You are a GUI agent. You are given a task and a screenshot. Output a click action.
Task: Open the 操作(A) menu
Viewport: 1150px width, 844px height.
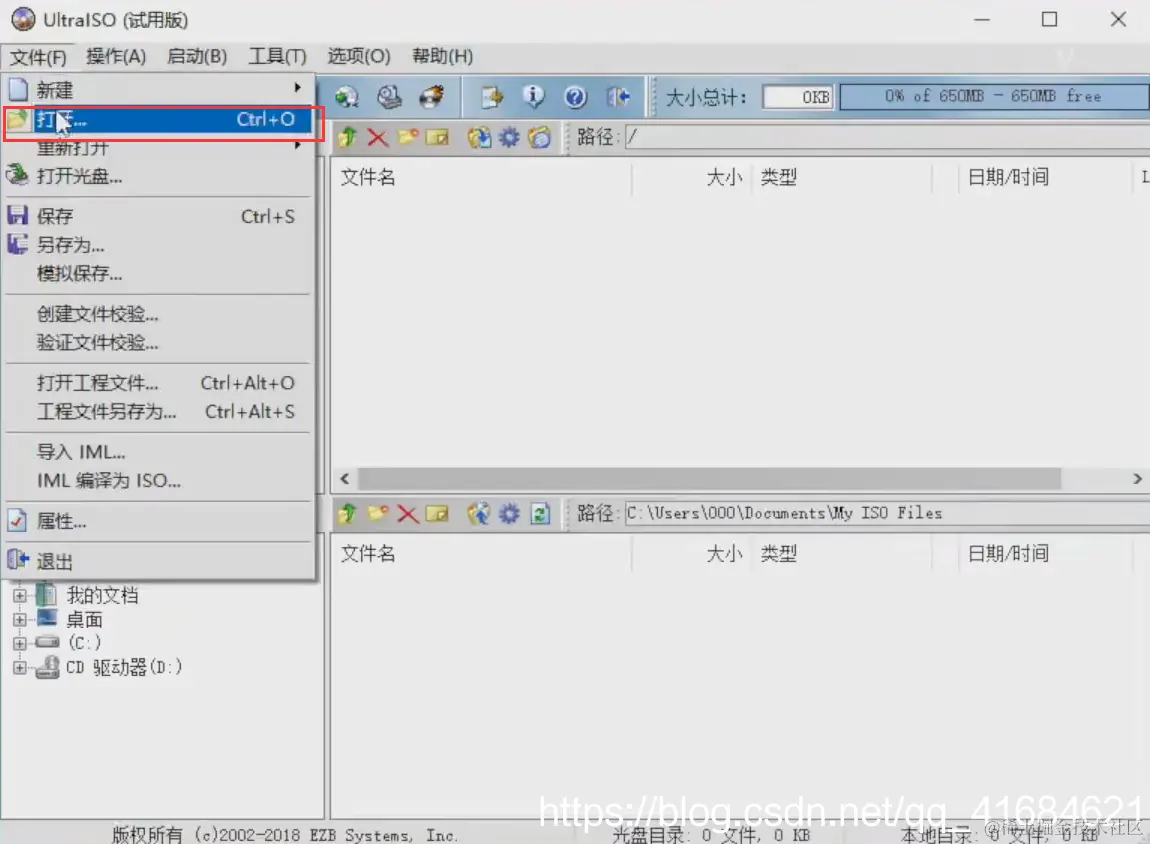pos(116,56)
